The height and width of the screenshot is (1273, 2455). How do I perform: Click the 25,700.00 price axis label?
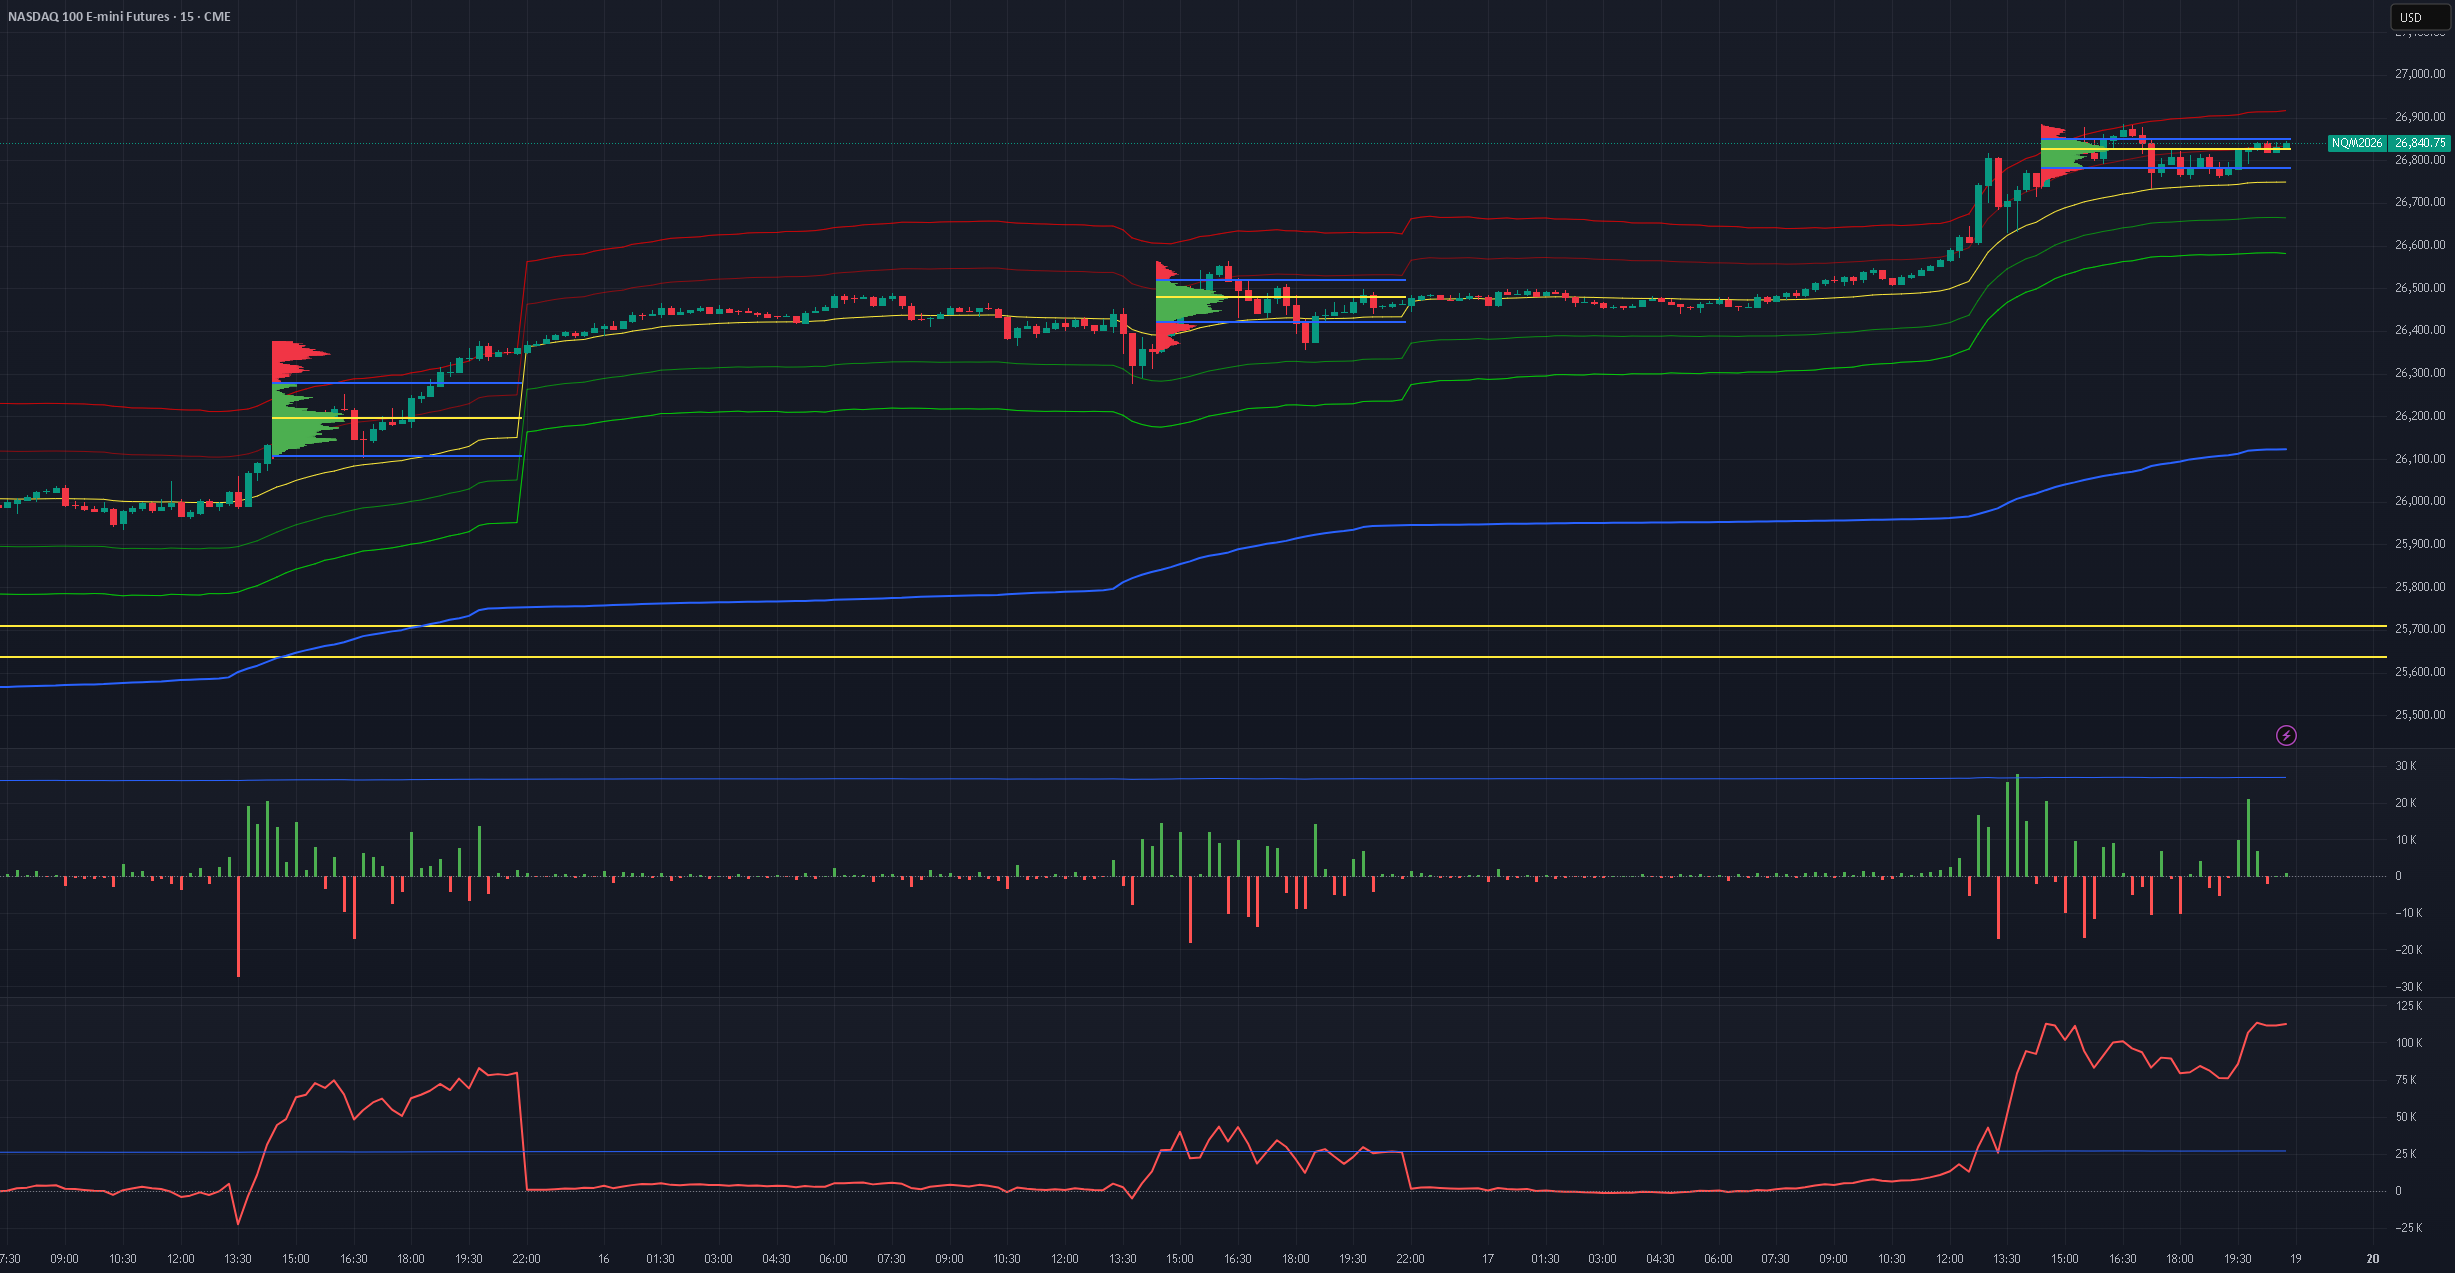pyautogui.click(x=2420, y=629)
